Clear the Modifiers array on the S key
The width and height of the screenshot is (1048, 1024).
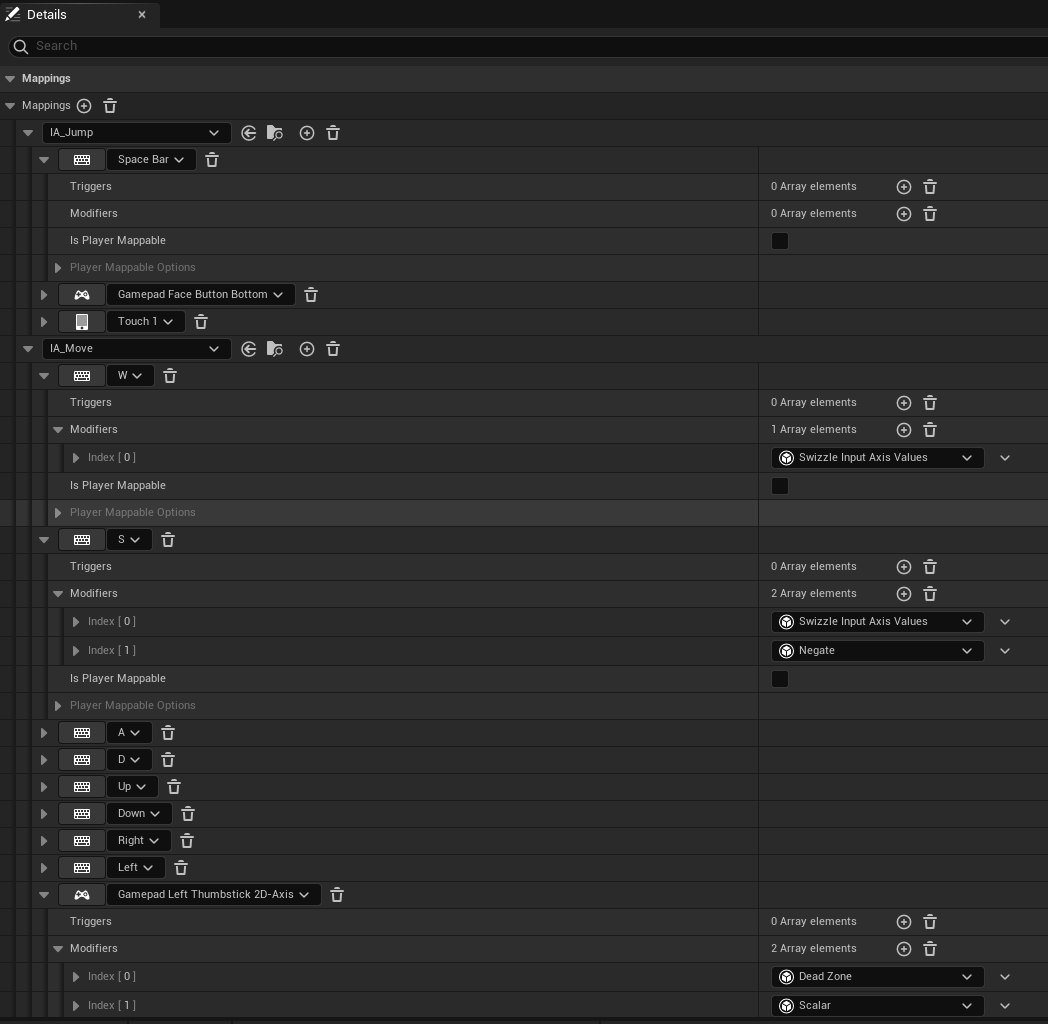[x=930, y=593]
